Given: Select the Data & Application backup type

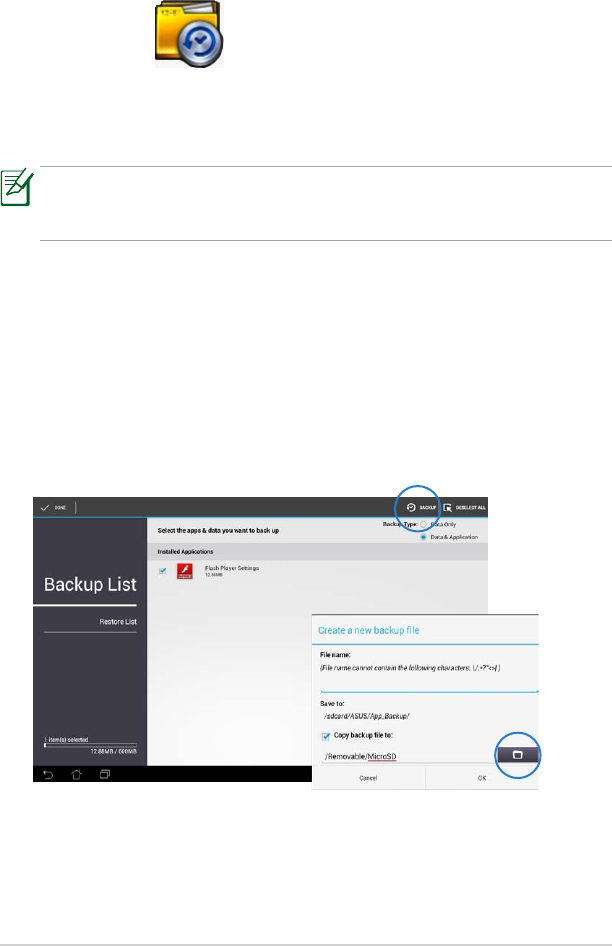Looking at the screenshot, I should pyautogui.click(x=424, y=537).
